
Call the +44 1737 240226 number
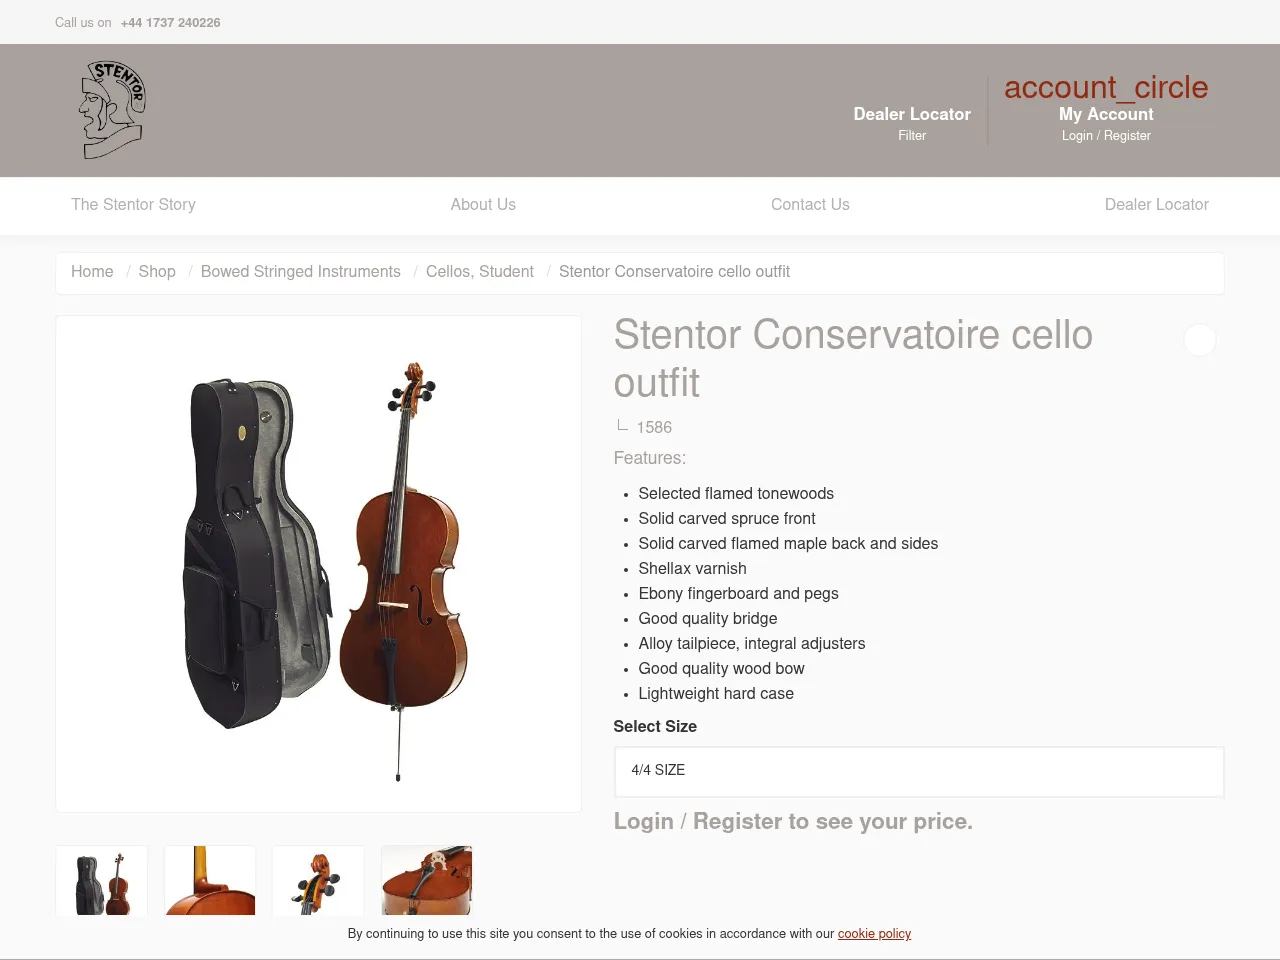click(x=170, y=22)
